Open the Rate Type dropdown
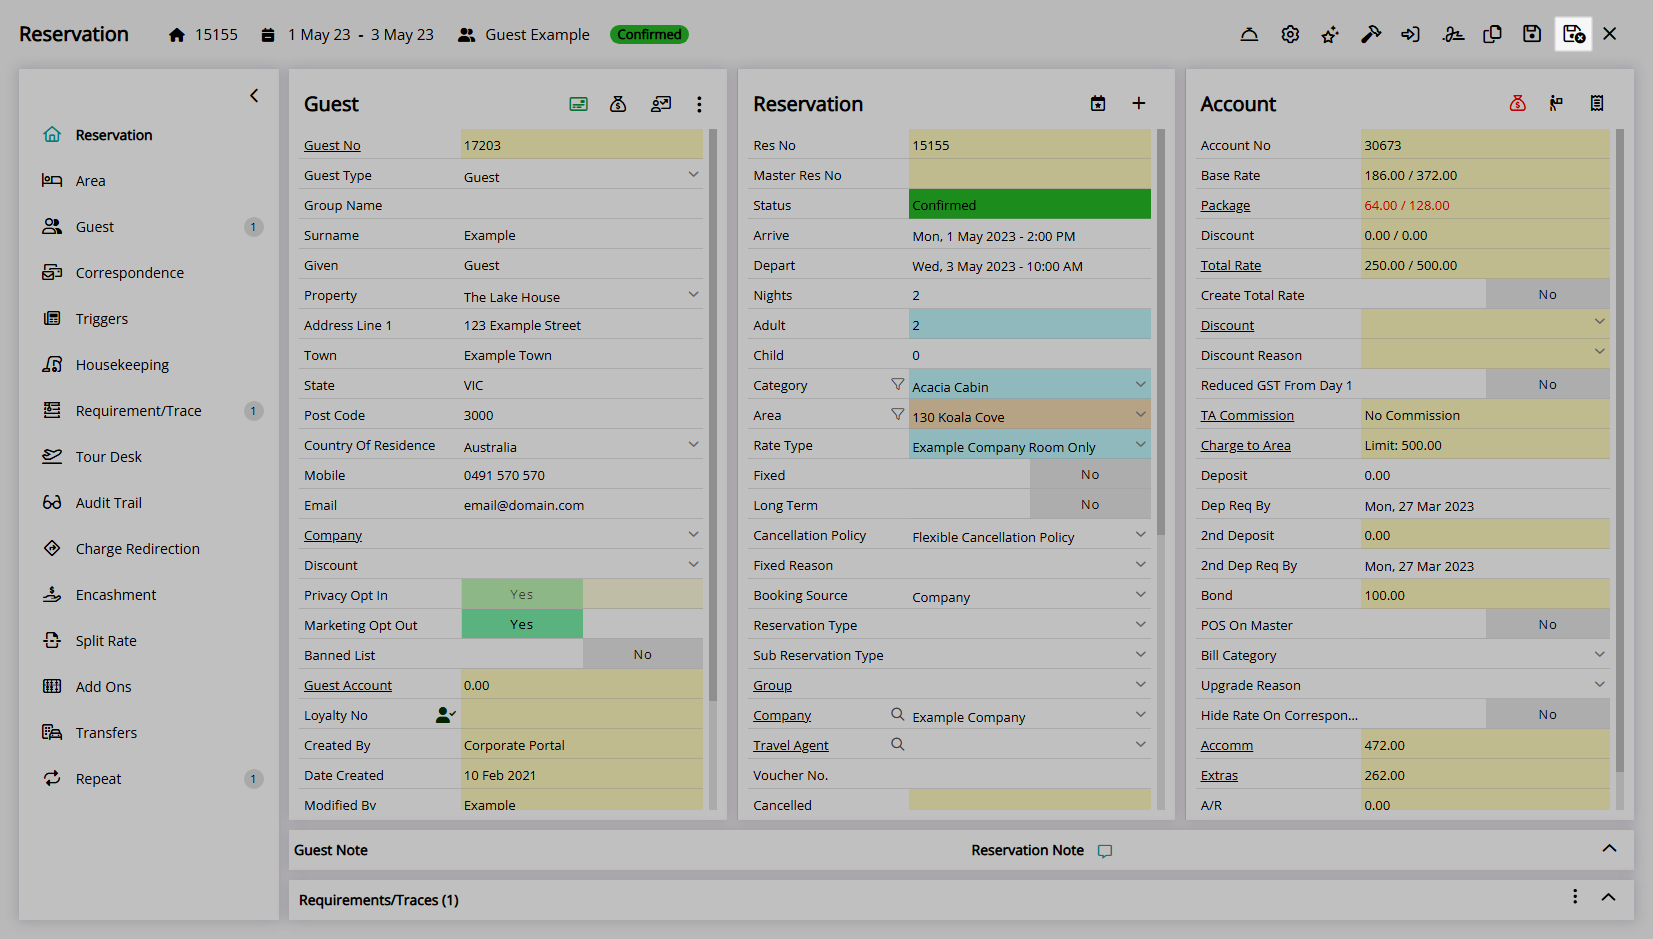 (1030, 445)
